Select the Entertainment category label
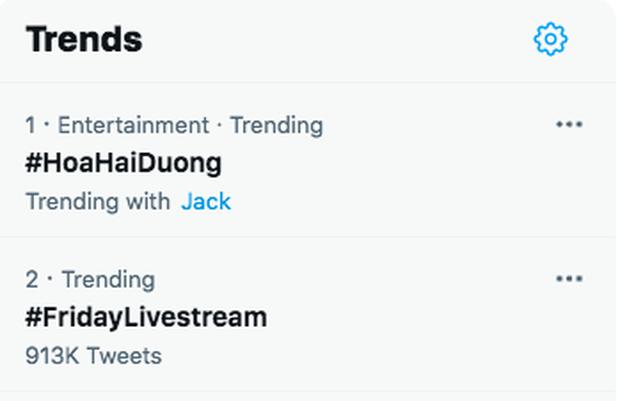 pos(133,125)
